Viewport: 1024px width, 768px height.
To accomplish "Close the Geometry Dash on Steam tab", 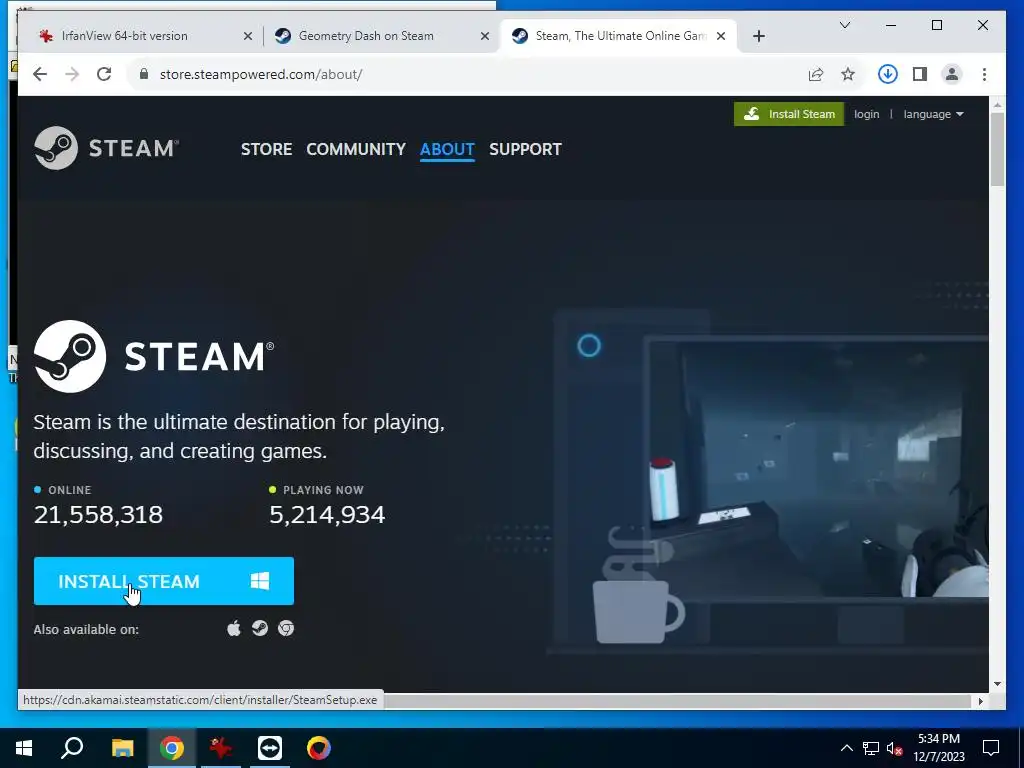I will [x=485, y=36].
